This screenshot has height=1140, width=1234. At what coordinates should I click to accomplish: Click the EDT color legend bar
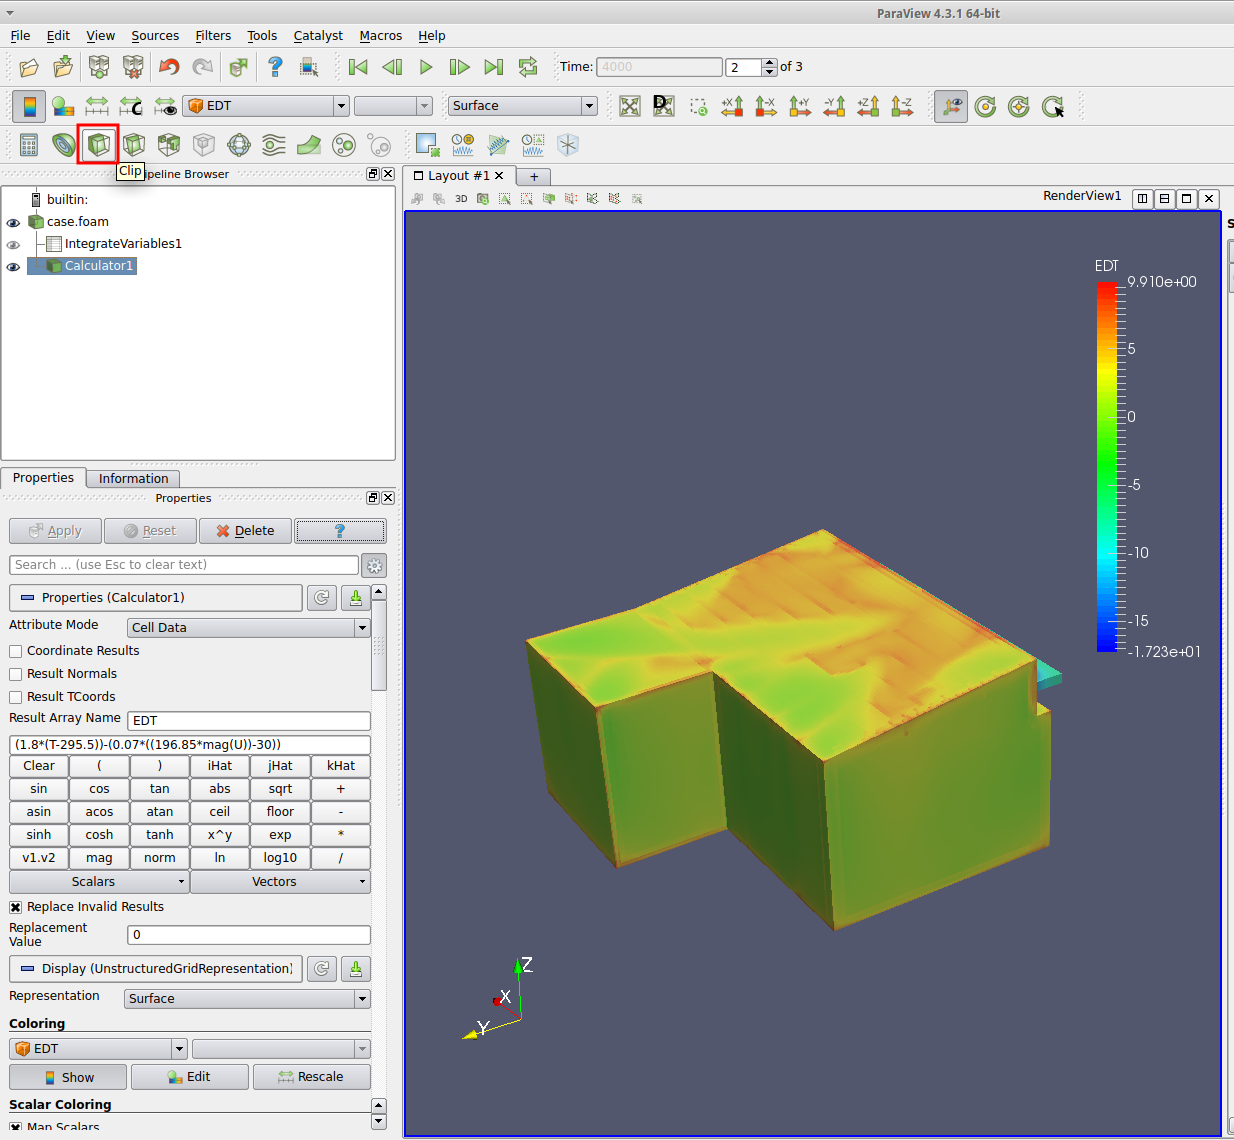[x=1106, y=466]
